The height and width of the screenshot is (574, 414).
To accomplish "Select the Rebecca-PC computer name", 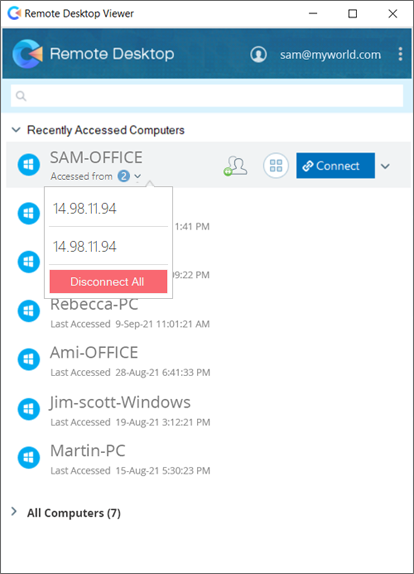I will [x=94, y=305].
